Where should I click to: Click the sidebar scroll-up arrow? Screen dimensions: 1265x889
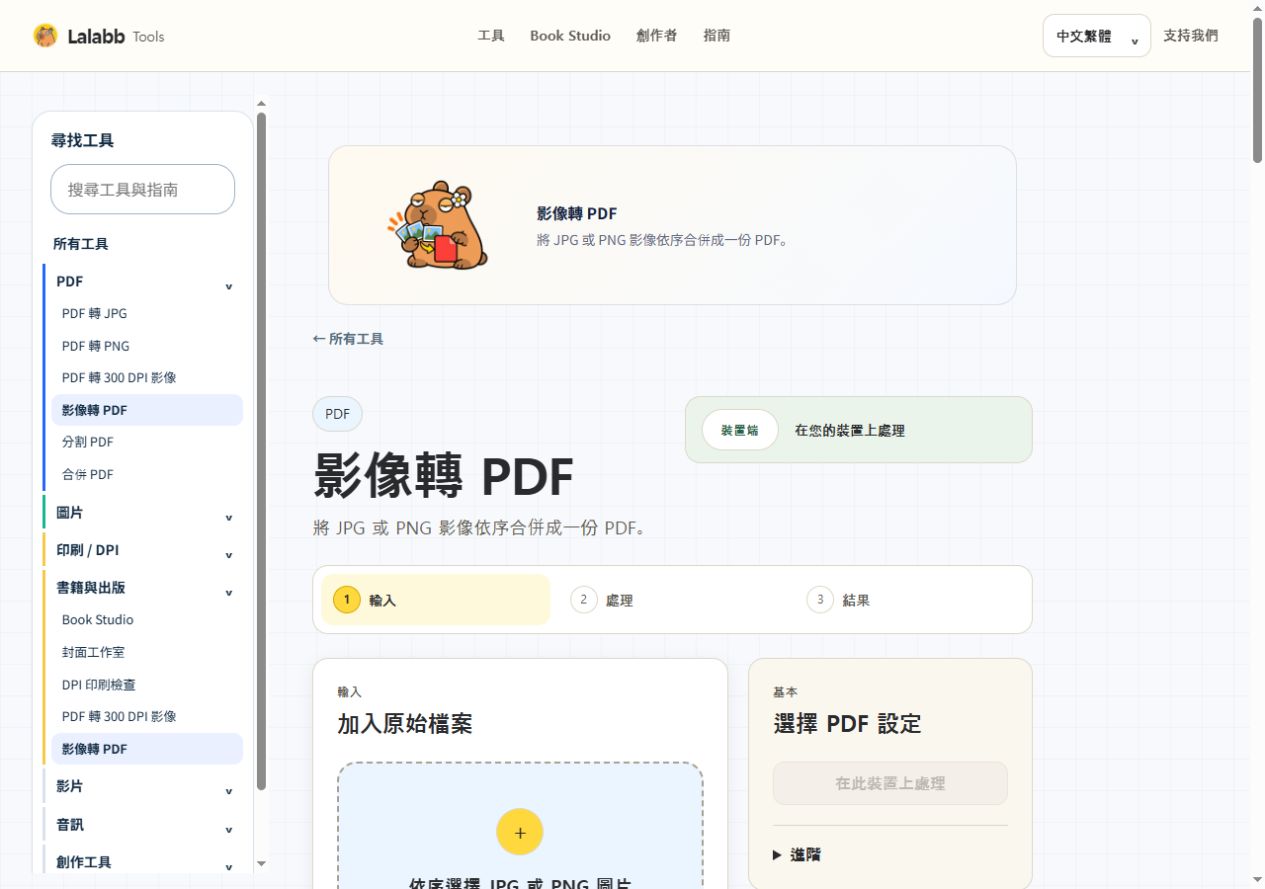pos(262,102)
